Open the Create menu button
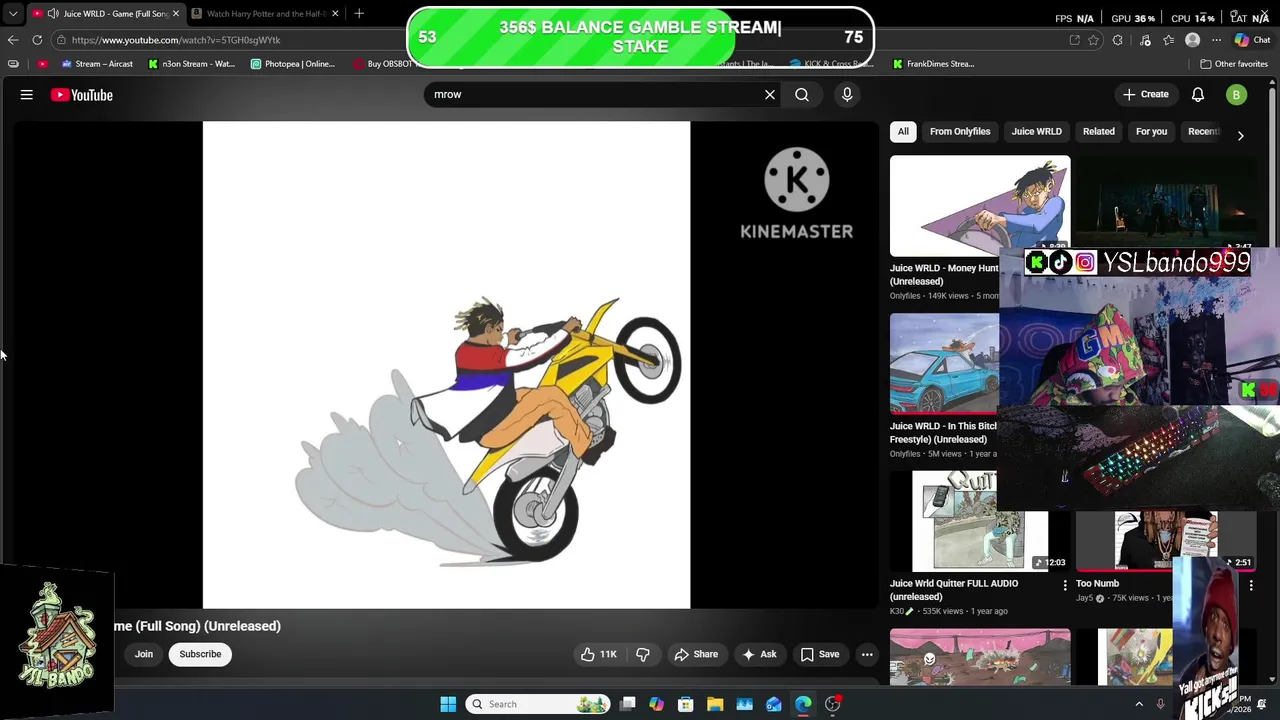1280x720 pixels. (x=1146, y=95)
